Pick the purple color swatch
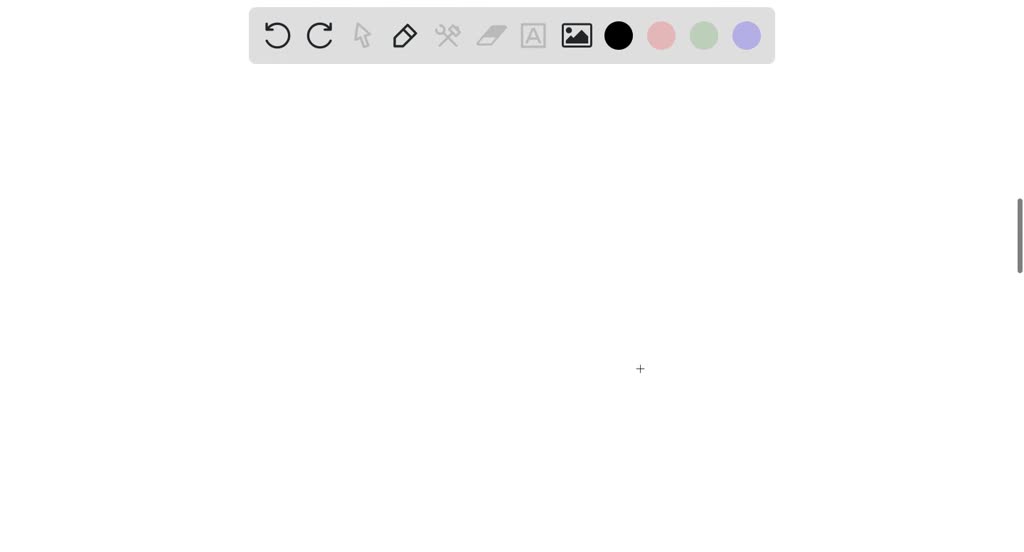 [x=746, y=35]
